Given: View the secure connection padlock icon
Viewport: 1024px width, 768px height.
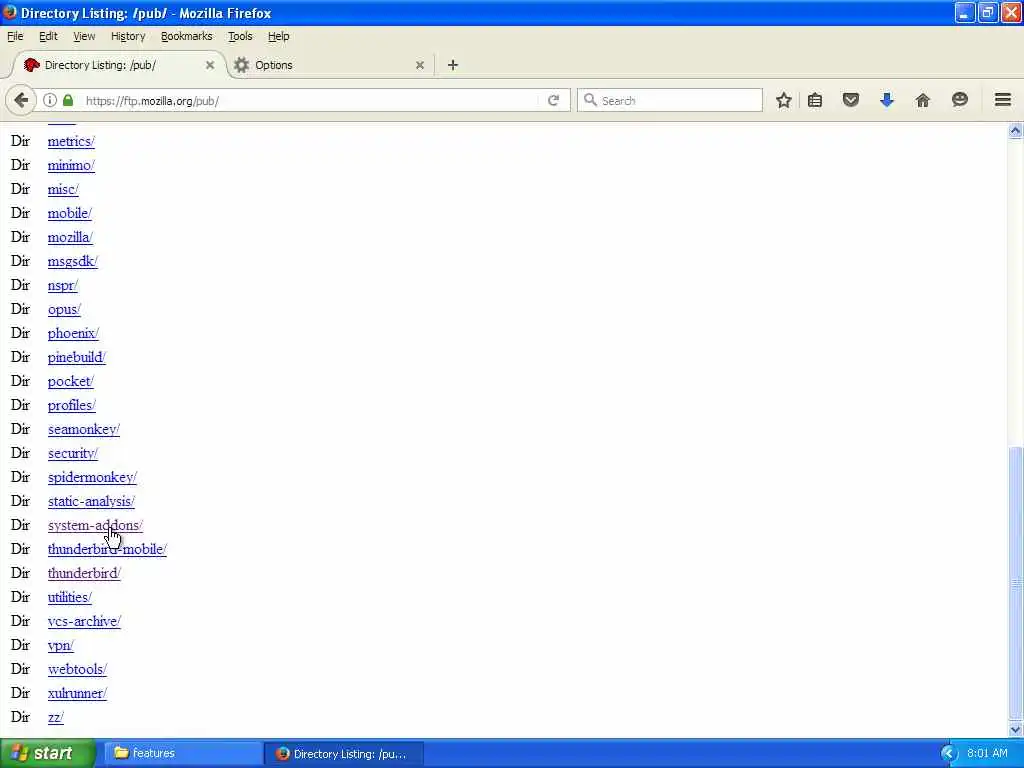Looking at the screenshot, I should [x=68, y=101].
